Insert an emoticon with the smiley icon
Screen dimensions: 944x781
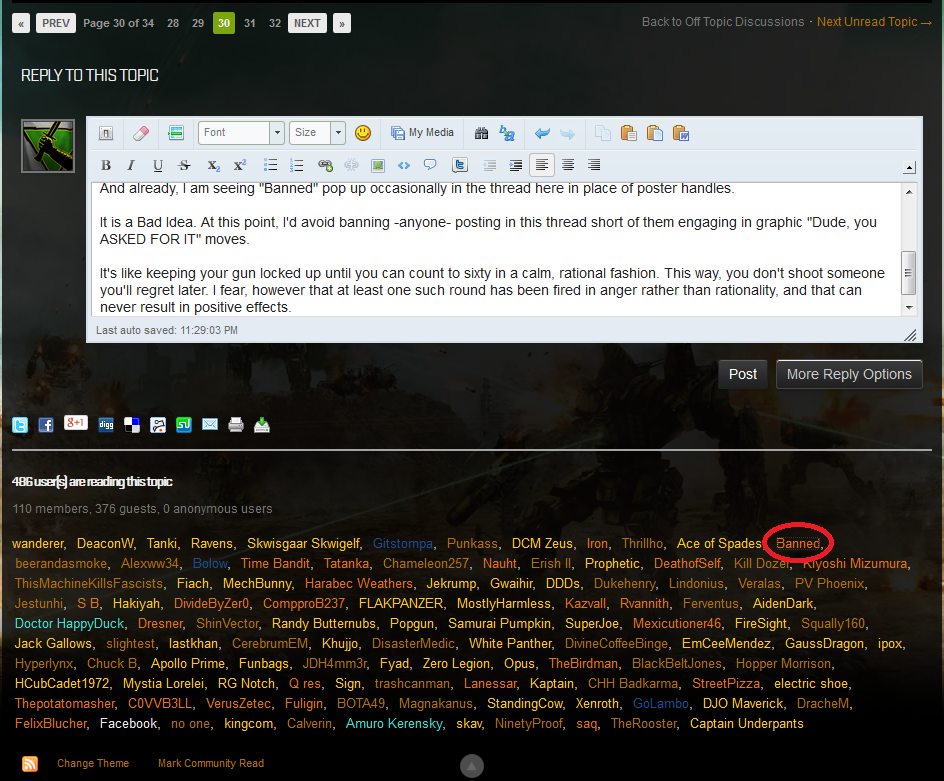coord(363,133)
